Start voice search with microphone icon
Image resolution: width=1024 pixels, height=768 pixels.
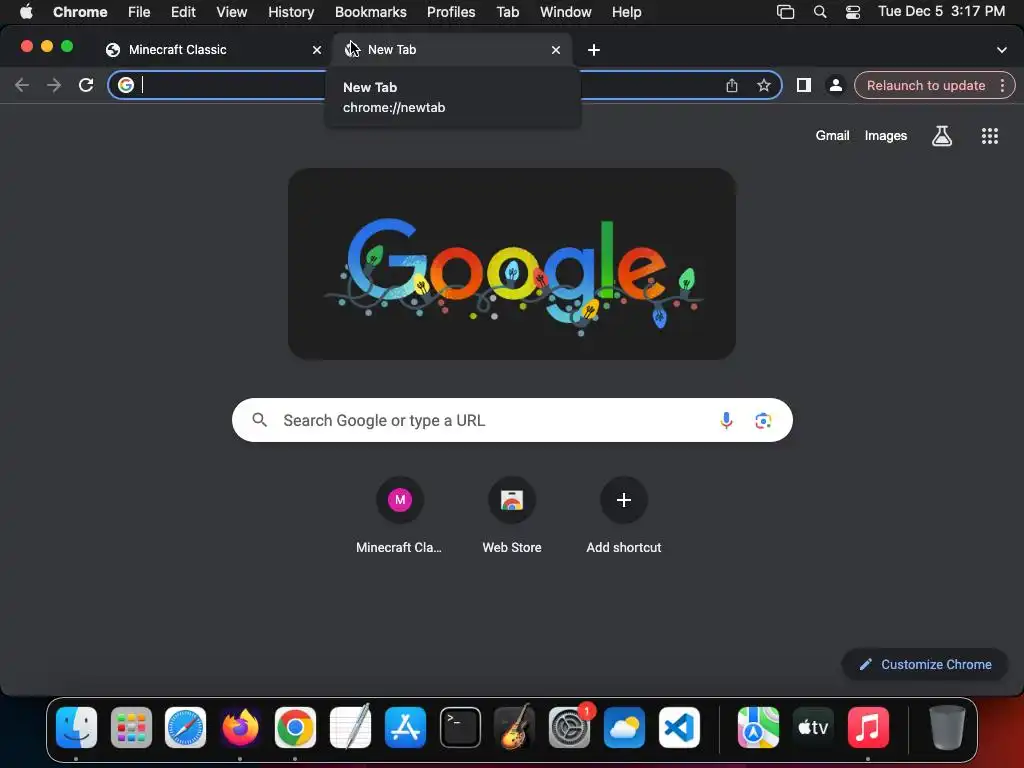726,421
